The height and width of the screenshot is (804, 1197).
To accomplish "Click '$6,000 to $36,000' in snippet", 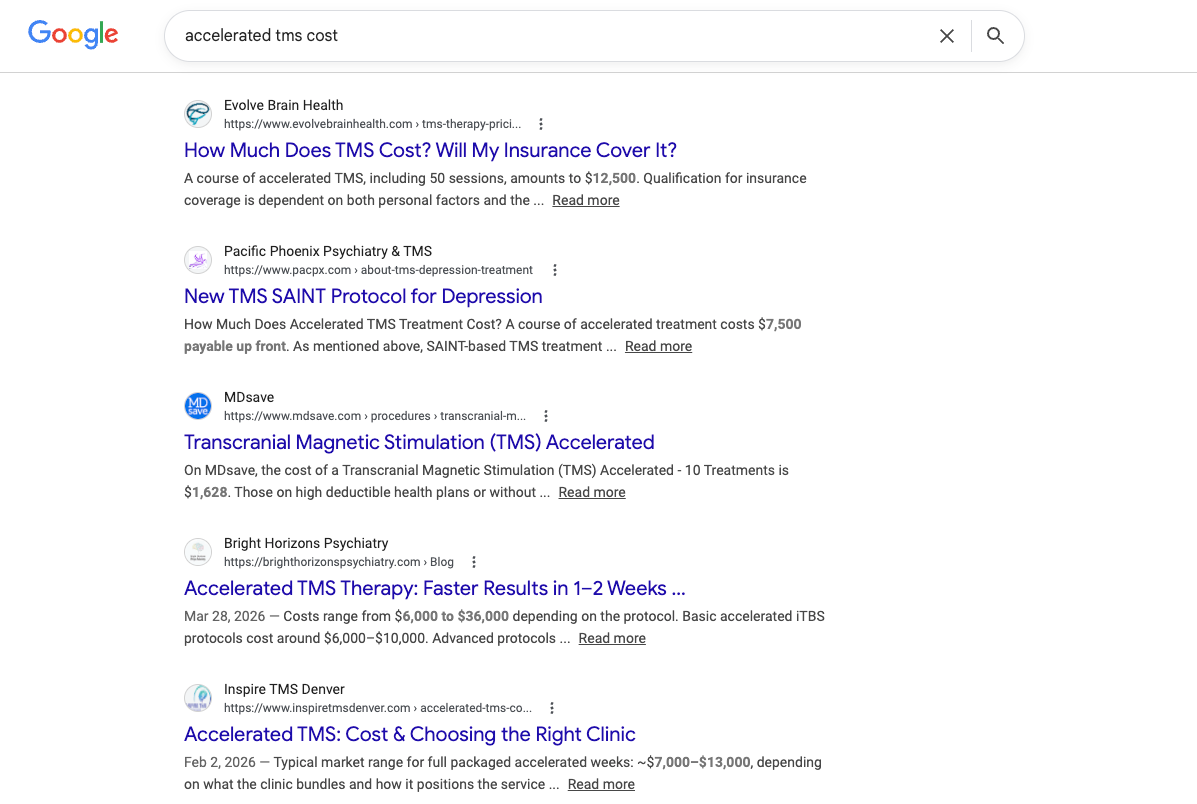I will point(451,615).
